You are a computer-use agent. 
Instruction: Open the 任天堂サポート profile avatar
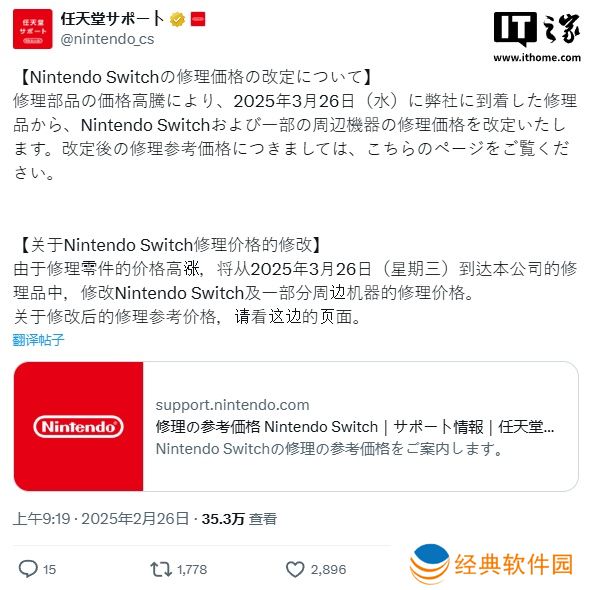[x=32, y=29]
